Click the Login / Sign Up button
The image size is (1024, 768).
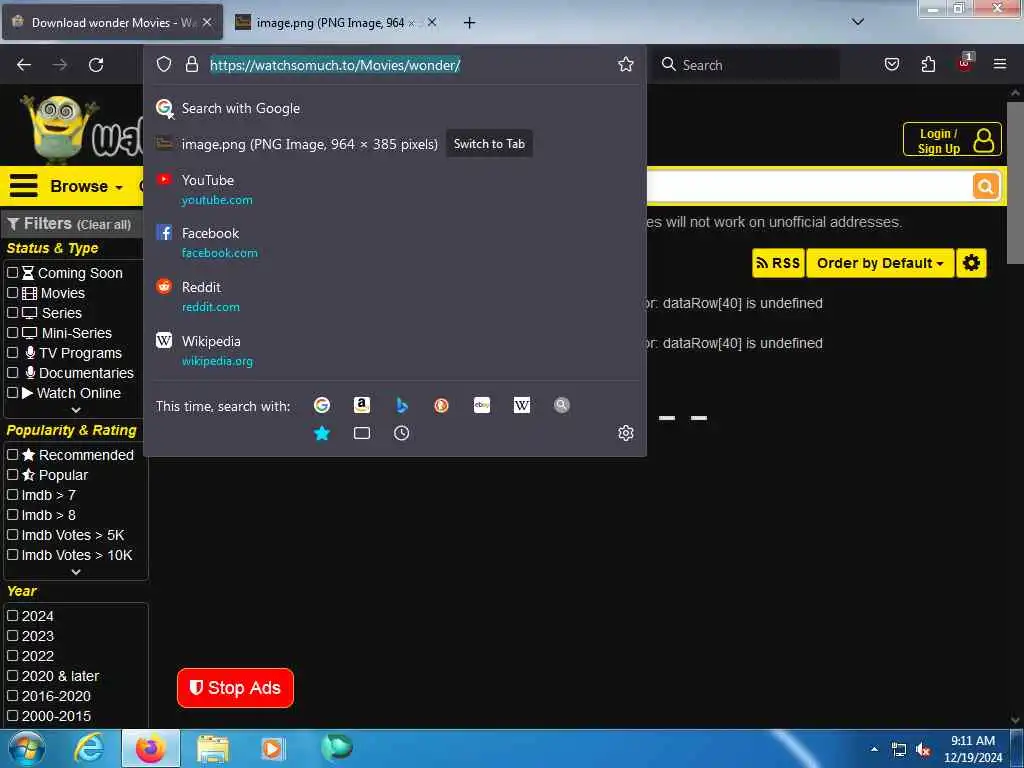pyautogui.click(x=952, y=140)
